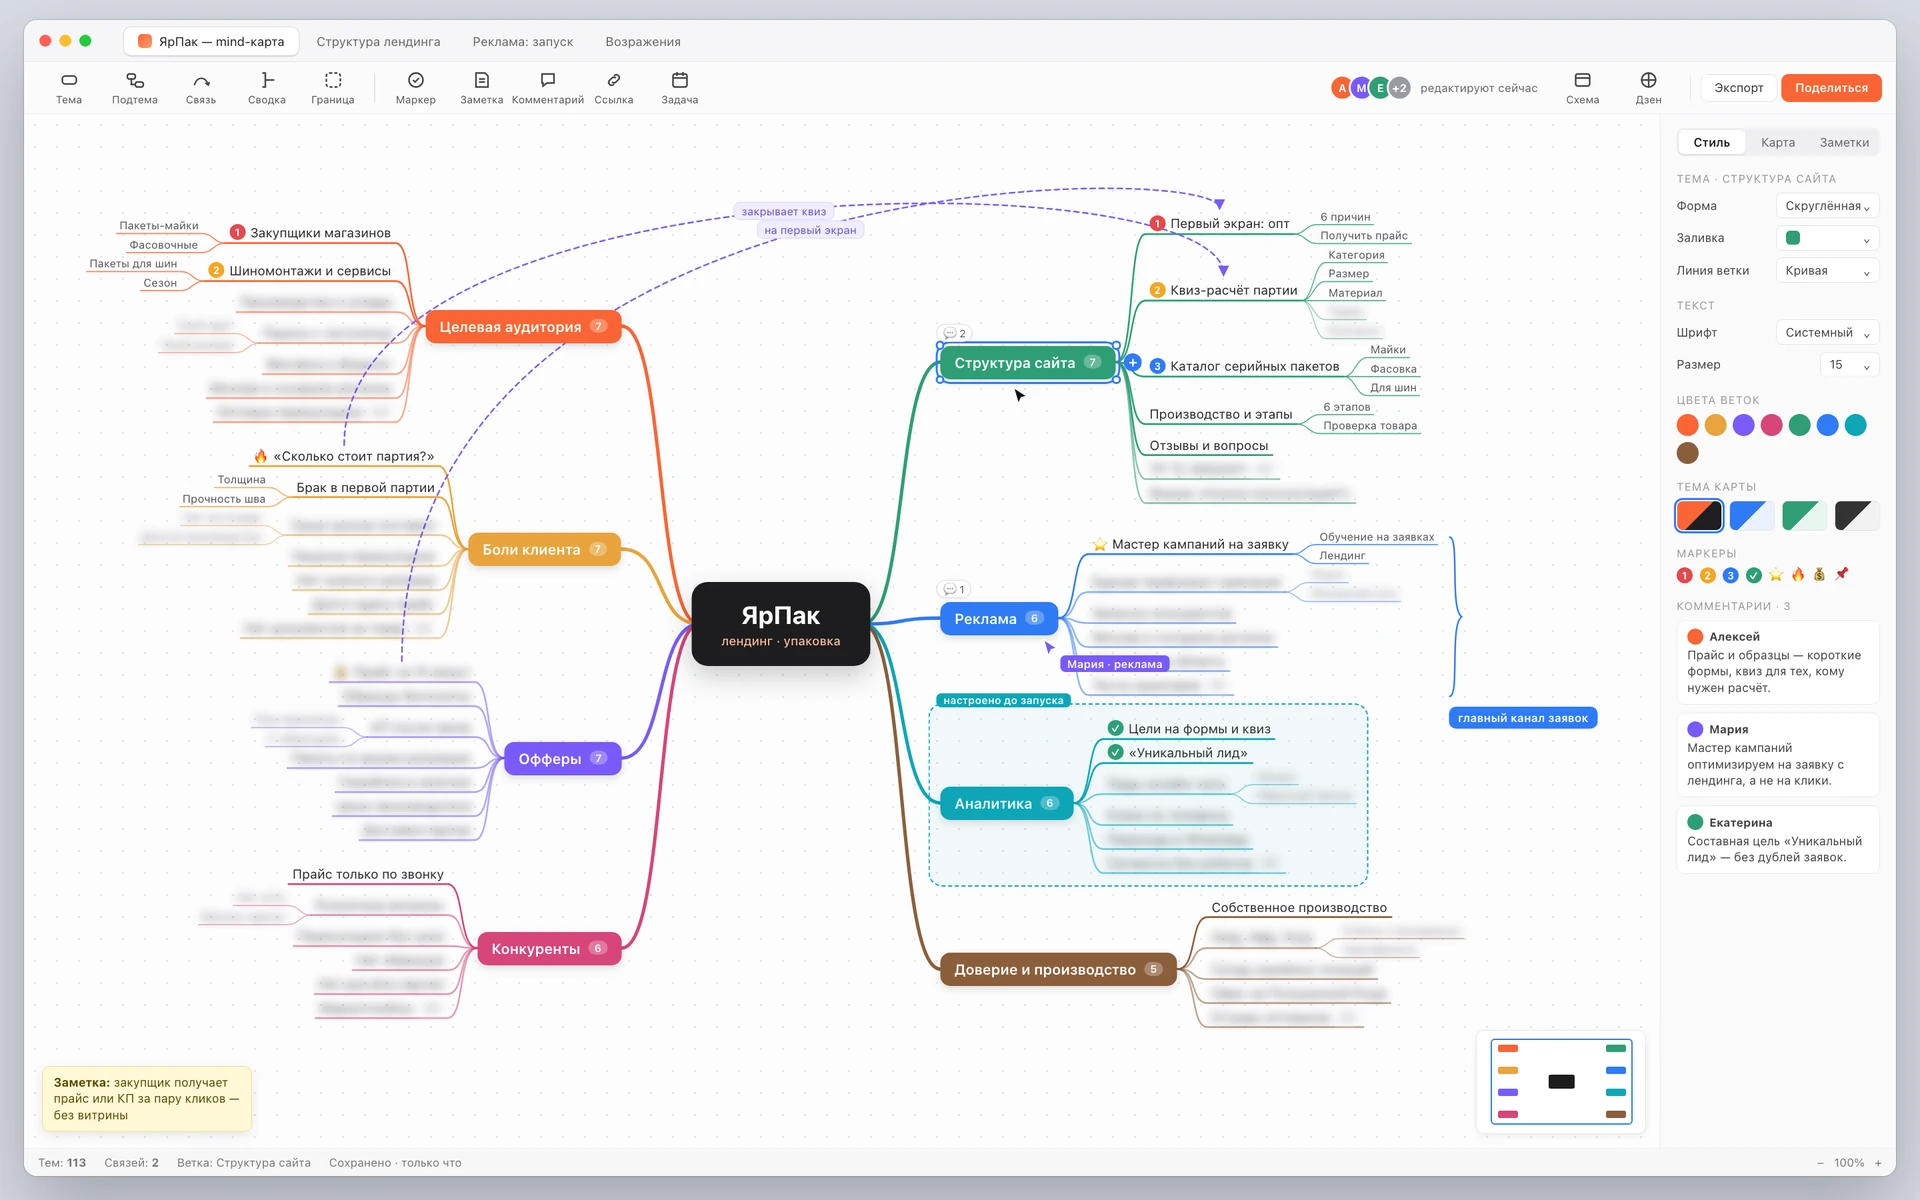Select the Сводка summary tool

(x=267, y=88)
